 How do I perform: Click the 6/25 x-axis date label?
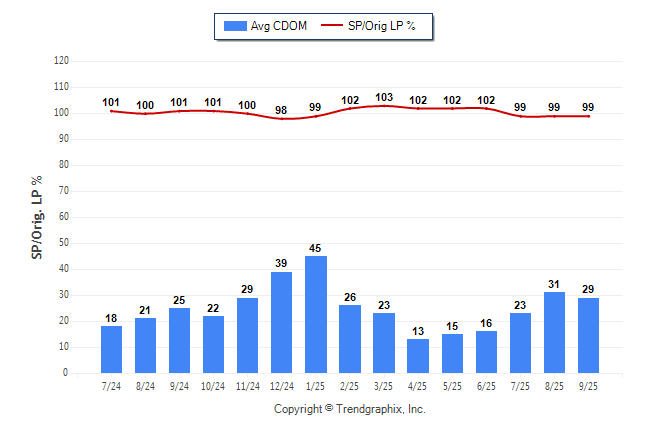click(486, 385)
